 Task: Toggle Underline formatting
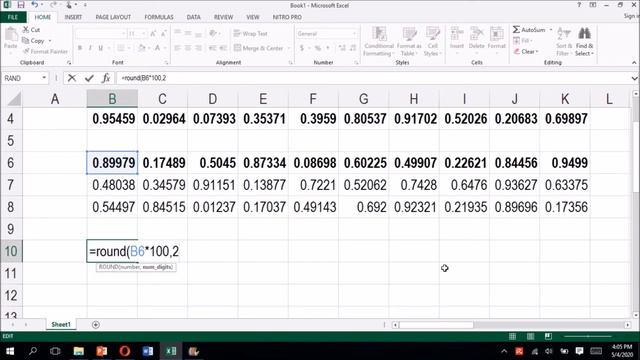click(100, 48)
